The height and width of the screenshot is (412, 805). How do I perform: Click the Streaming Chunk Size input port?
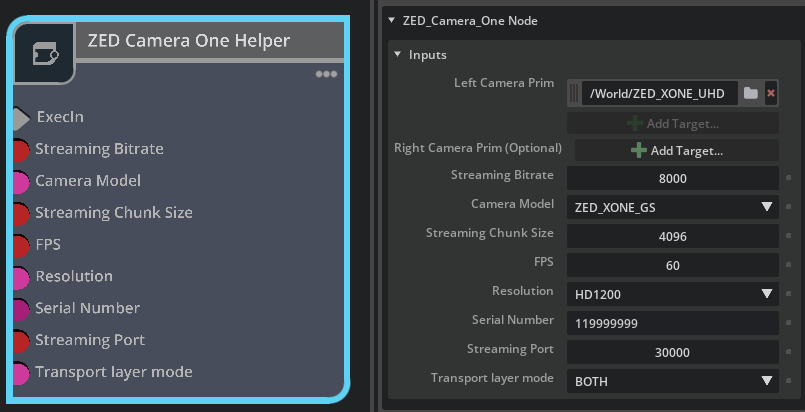point(21,213)
